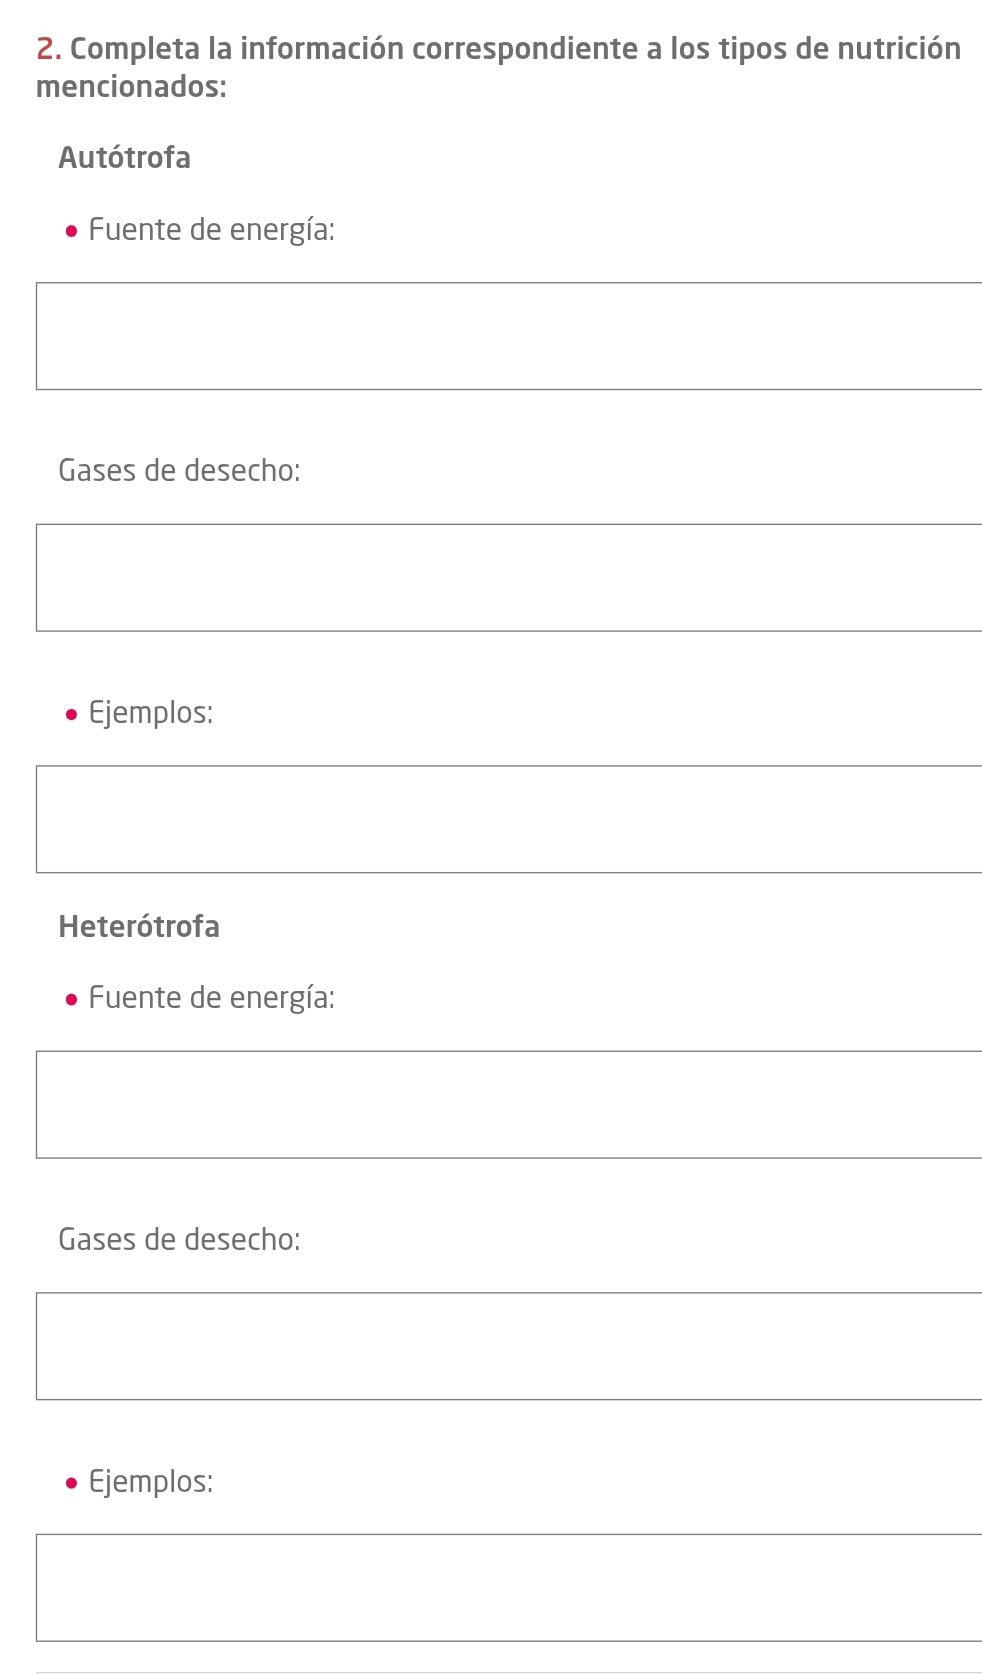Focus the Autótrofa Gases de desecho field
The height and width of the screenshot is (1674, 982).
click(x=509, y=577)
